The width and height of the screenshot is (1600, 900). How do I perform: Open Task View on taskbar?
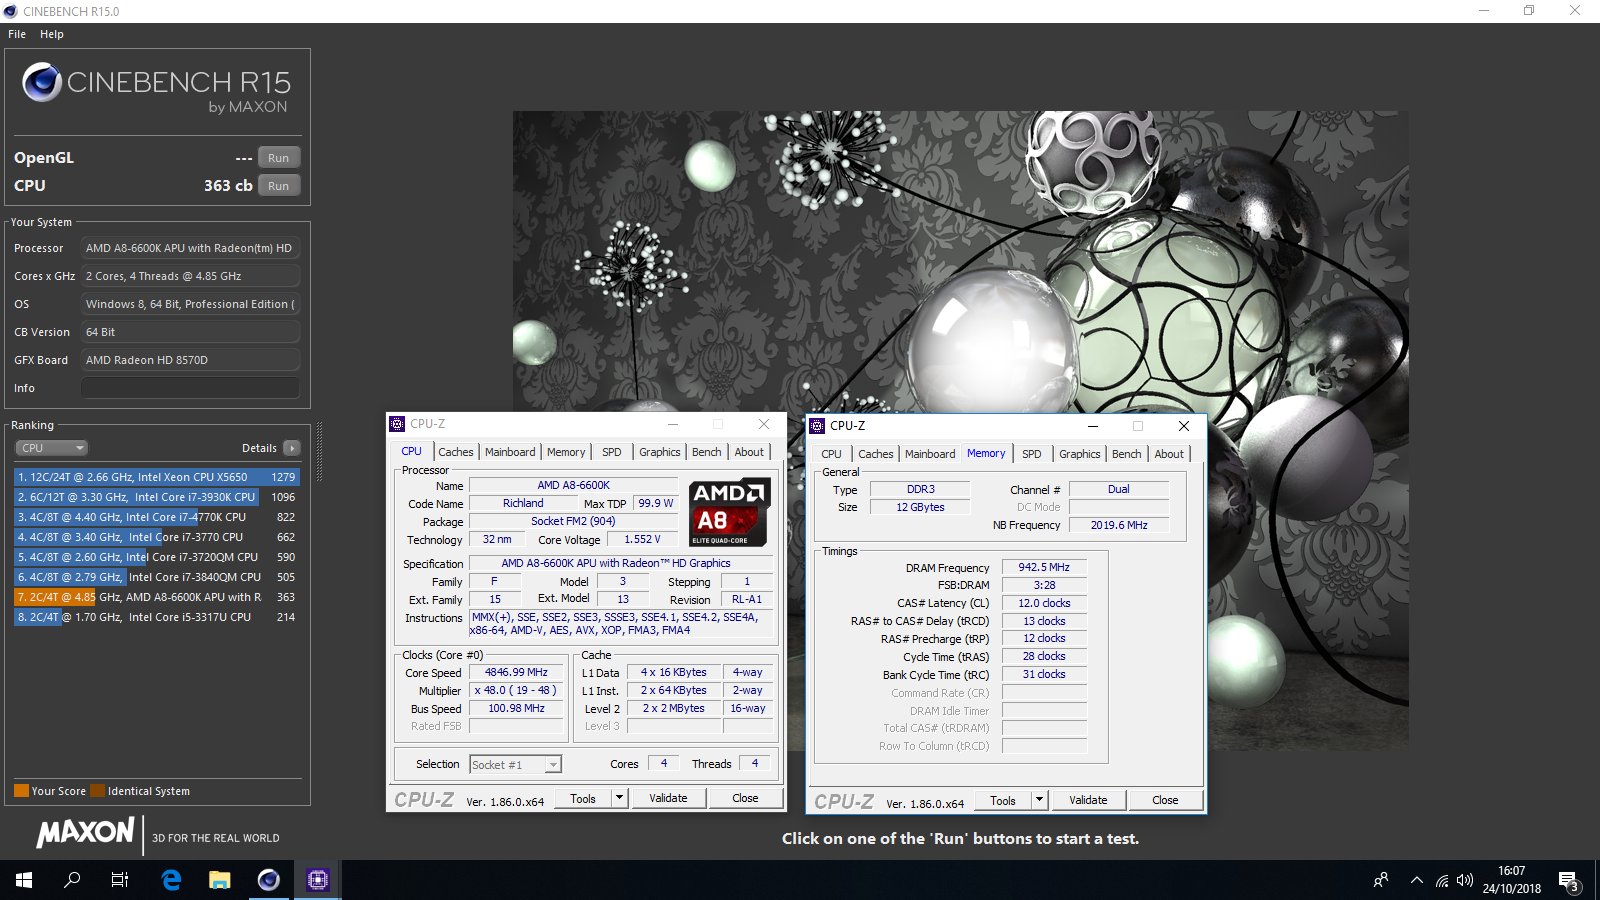tap(120, 880)
